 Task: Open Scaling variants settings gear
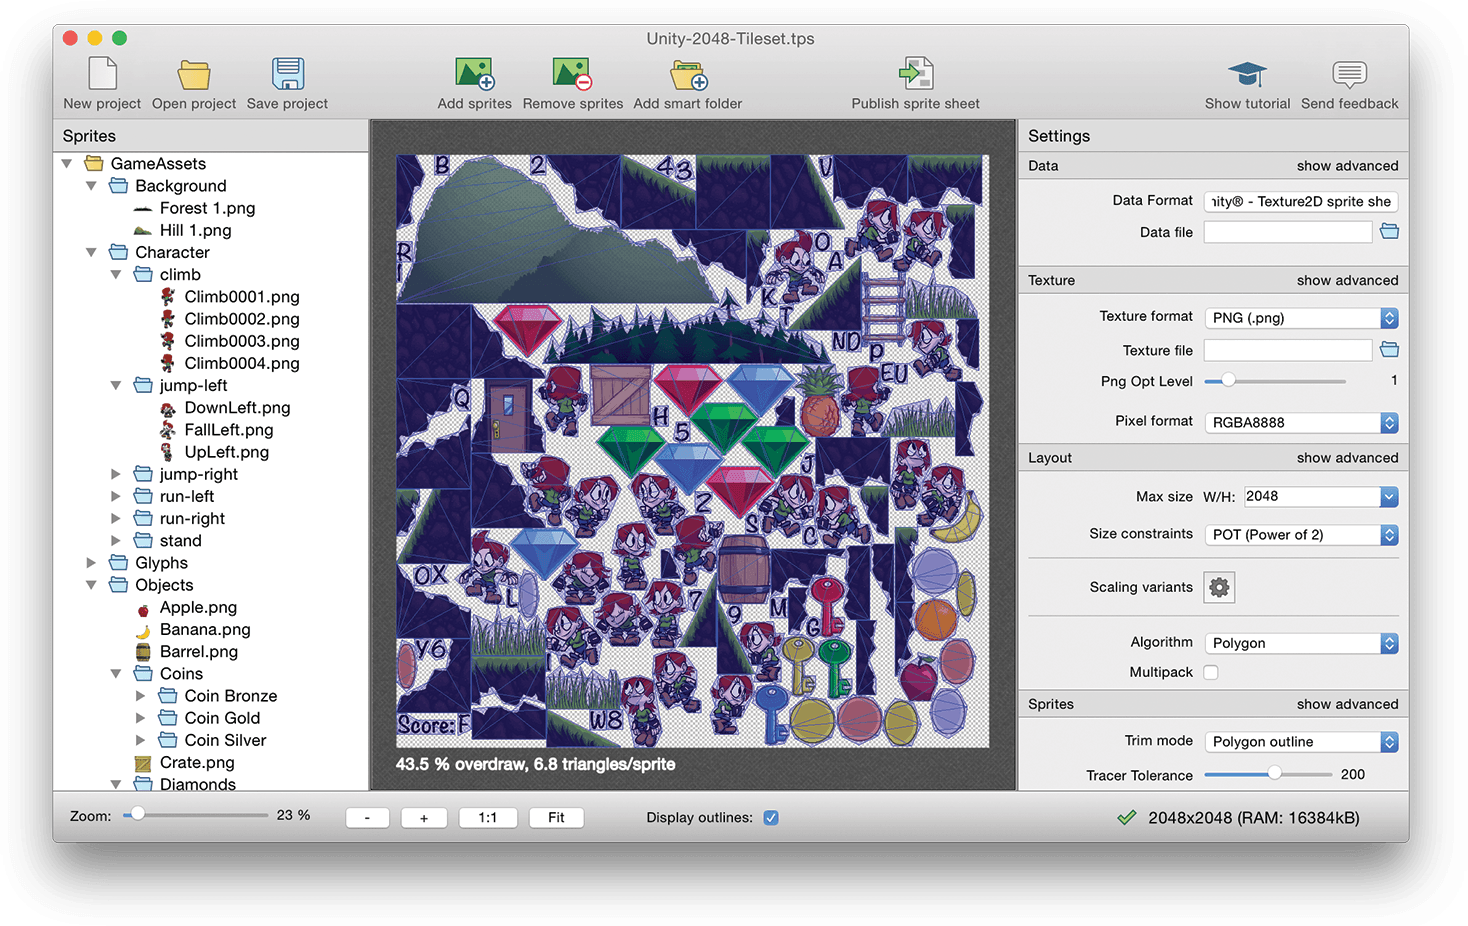(1218, 587)
